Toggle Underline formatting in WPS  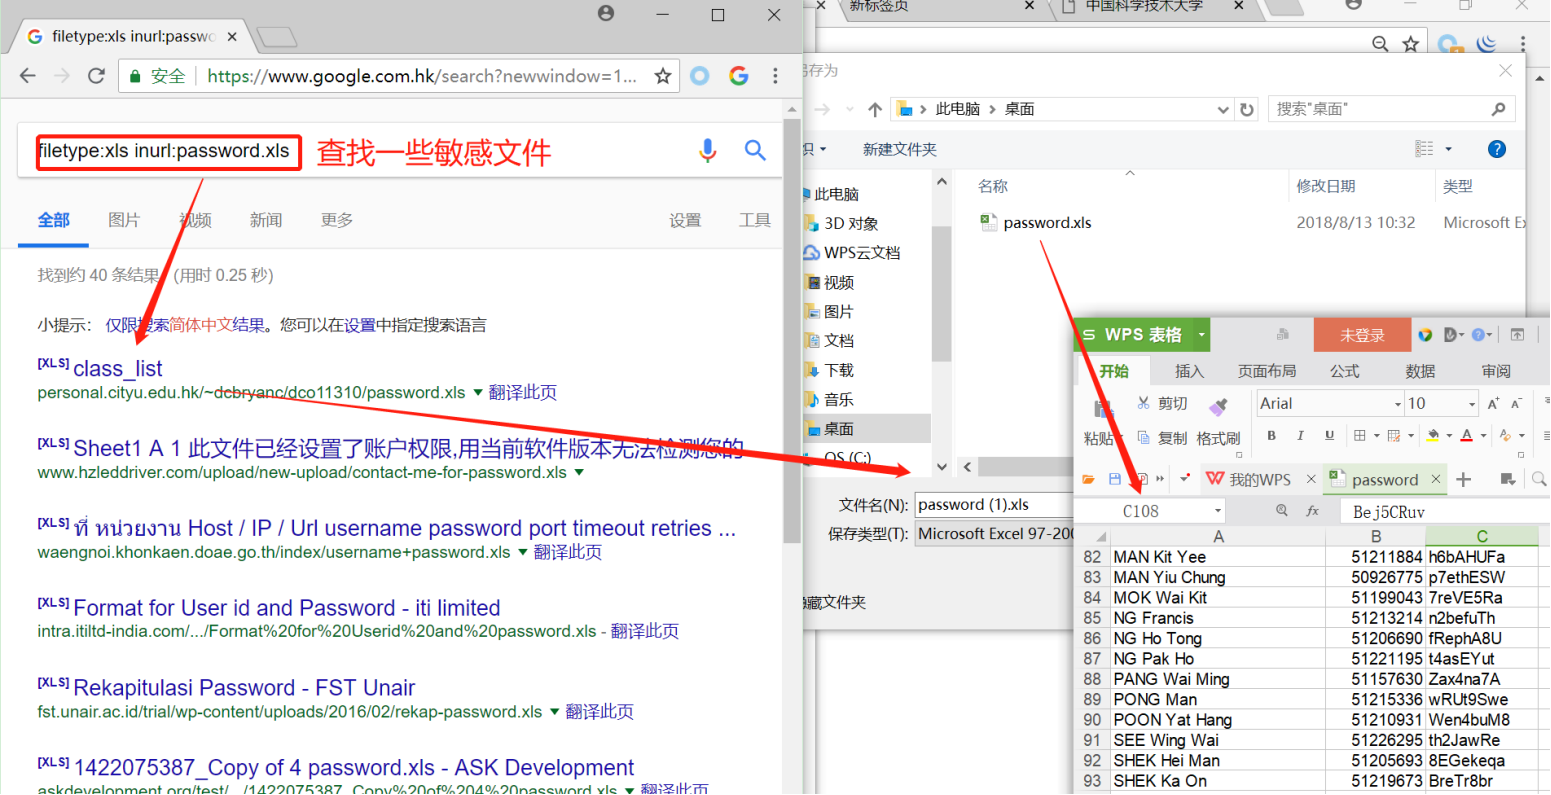pyautogui.click(x=1329, y=435)
